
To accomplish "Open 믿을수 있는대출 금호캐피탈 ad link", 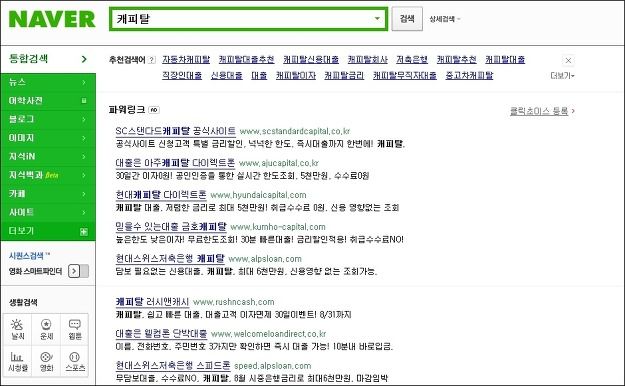I will [171, 226].
